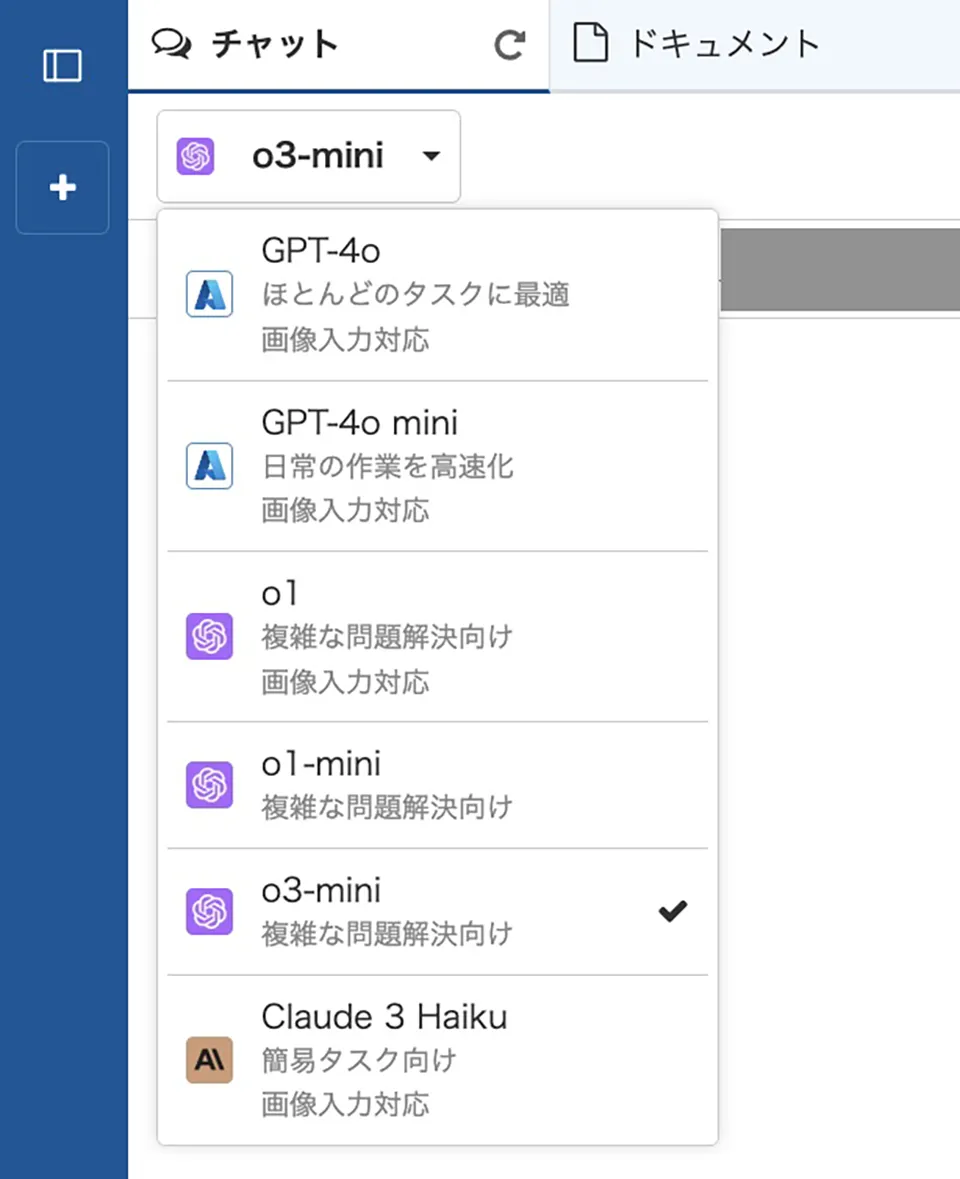This screenshot has height=1179, width=960.
Task: Click text 簡易タスク向け
Action: [359, 1060]
